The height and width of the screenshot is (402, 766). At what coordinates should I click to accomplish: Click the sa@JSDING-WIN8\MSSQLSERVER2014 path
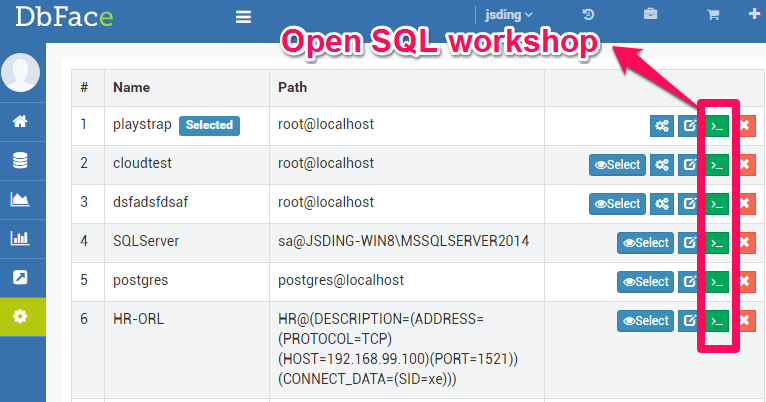[404, 241]
